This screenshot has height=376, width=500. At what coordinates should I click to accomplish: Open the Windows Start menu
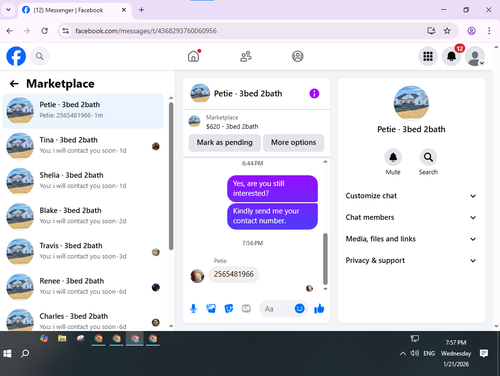(7, 354)
